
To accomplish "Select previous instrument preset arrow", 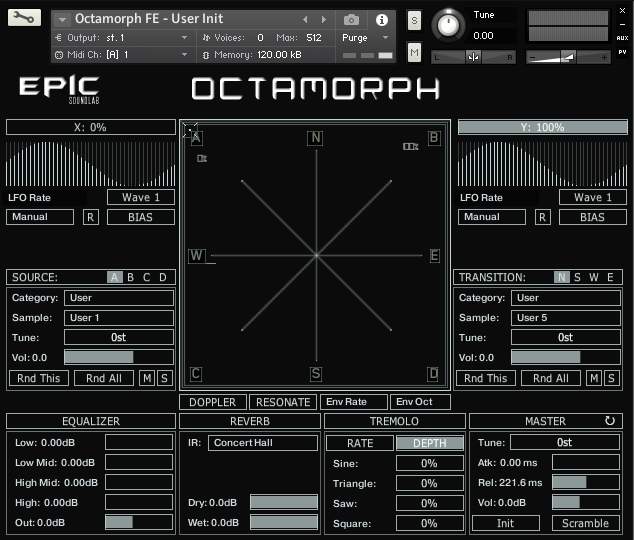I will point(306,19).
